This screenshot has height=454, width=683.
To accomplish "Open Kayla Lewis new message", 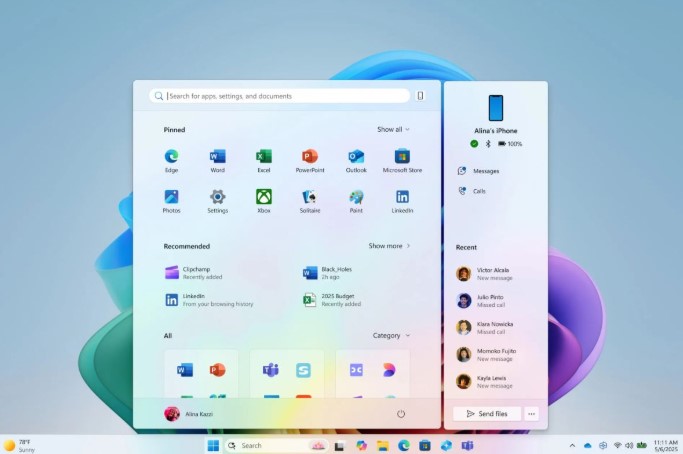I will tap(484, 382).
